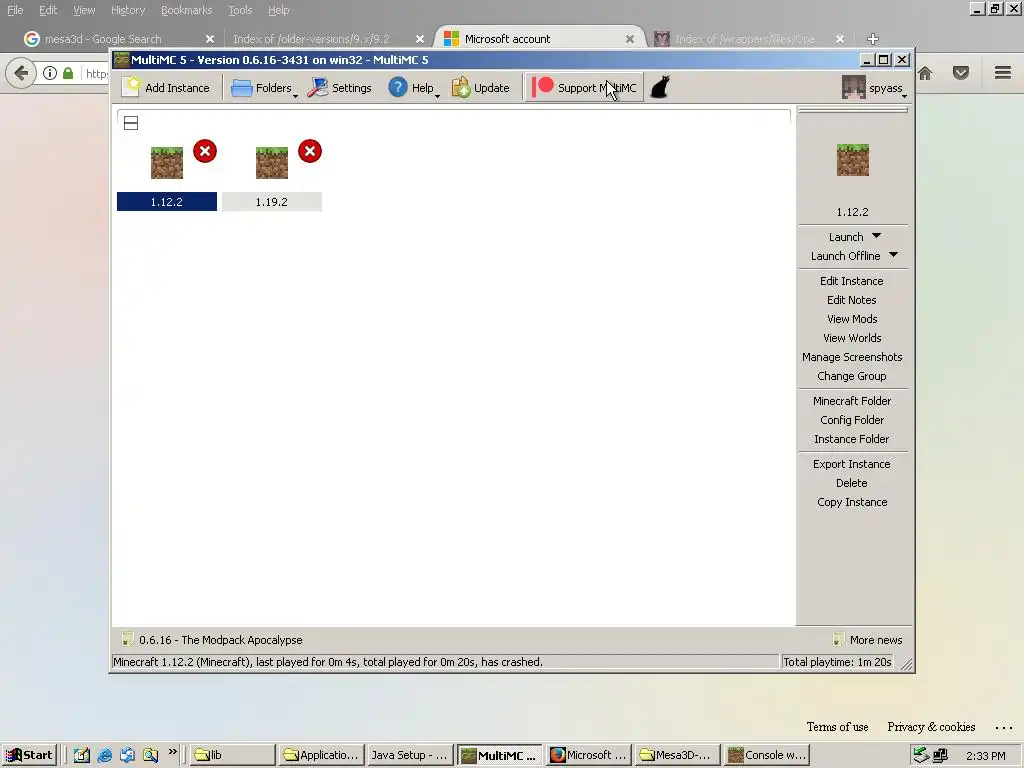Open the news item 0.6.16 - The Modpack Apocalypse
Screen dimensions: 1024x768
click(212, 640)
